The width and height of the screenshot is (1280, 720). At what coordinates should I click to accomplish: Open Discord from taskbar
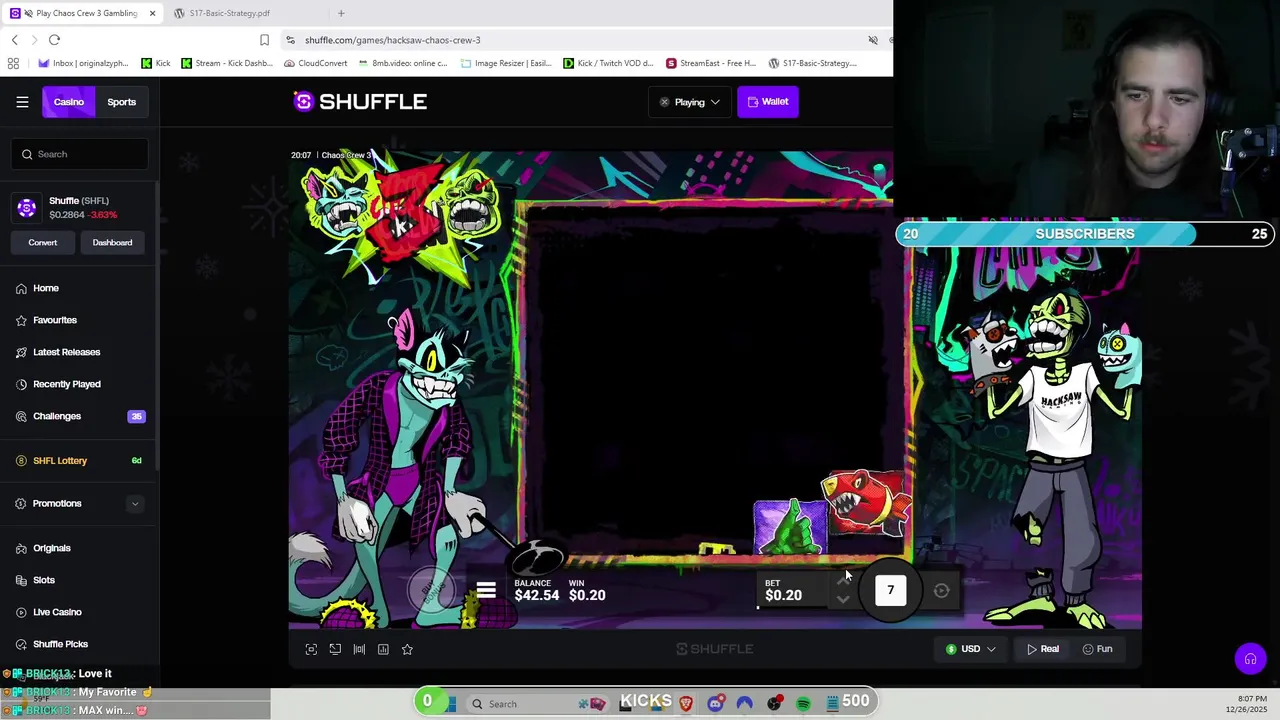pos(715,704)
